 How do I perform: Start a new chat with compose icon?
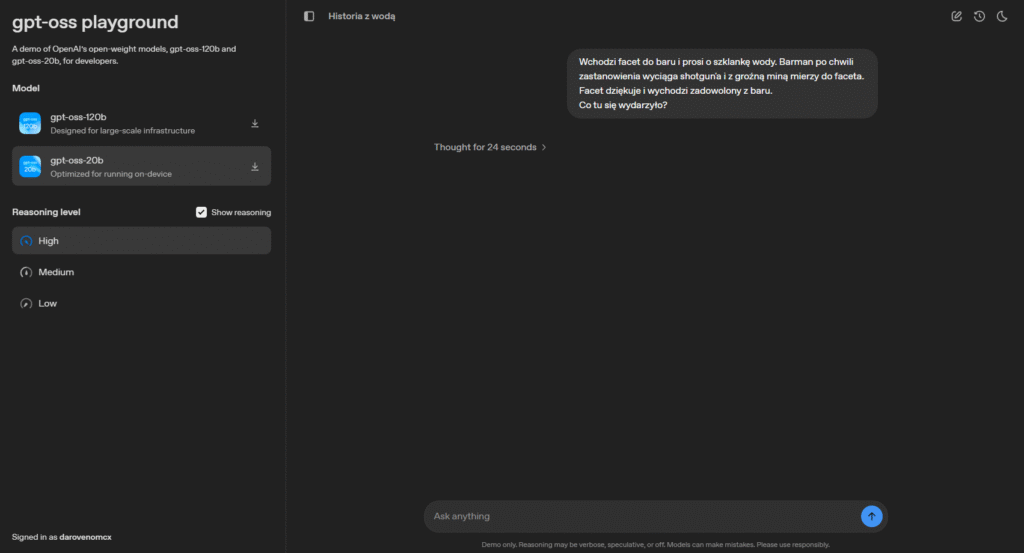point(956,16)
